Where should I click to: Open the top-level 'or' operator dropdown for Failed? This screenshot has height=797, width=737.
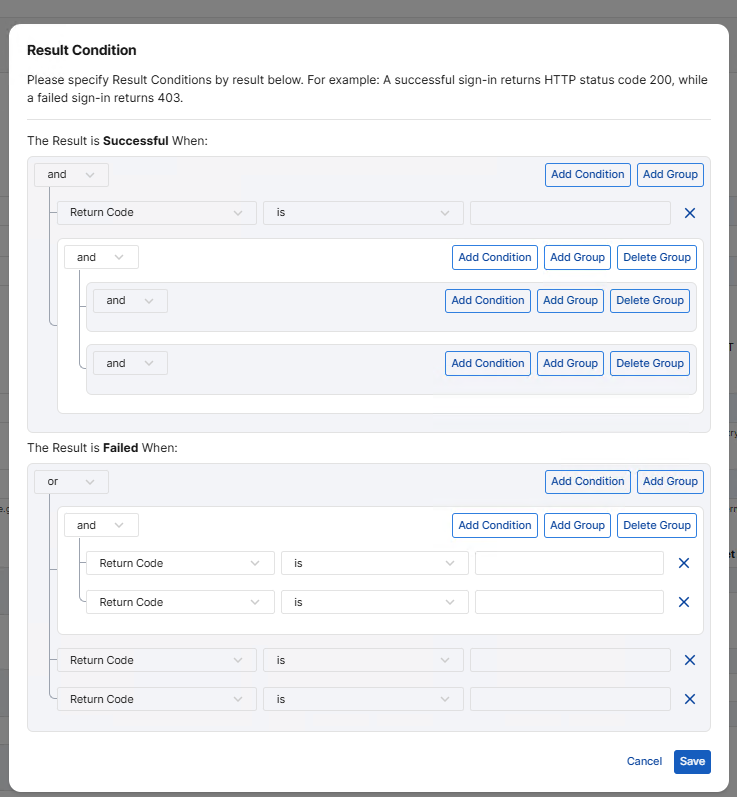pos(71,481)
